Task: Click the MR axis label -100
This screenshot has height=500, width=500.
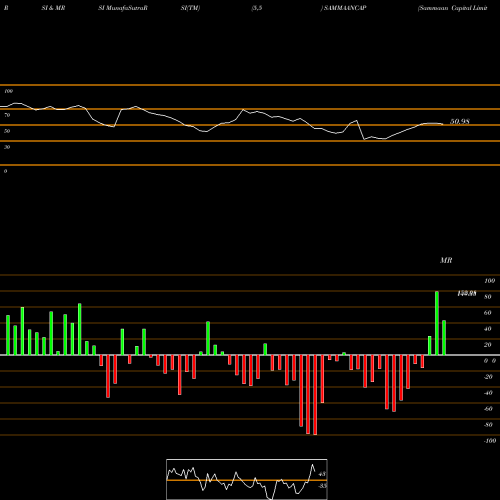Action: tap(490, 441)
